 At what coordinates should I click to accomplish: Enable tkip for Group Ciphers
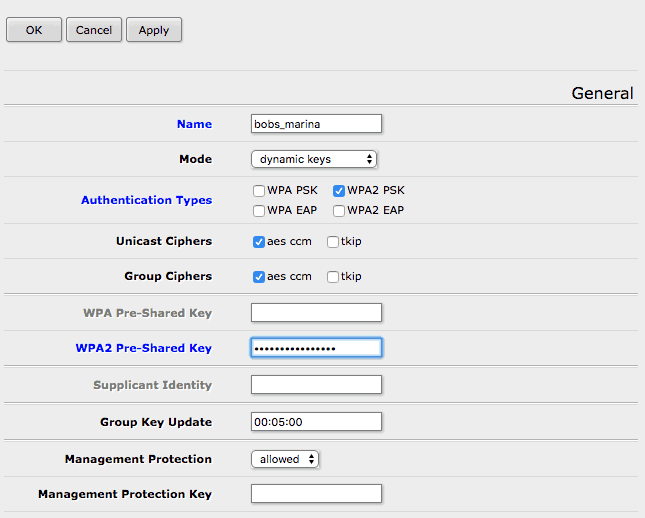(333, 277)
